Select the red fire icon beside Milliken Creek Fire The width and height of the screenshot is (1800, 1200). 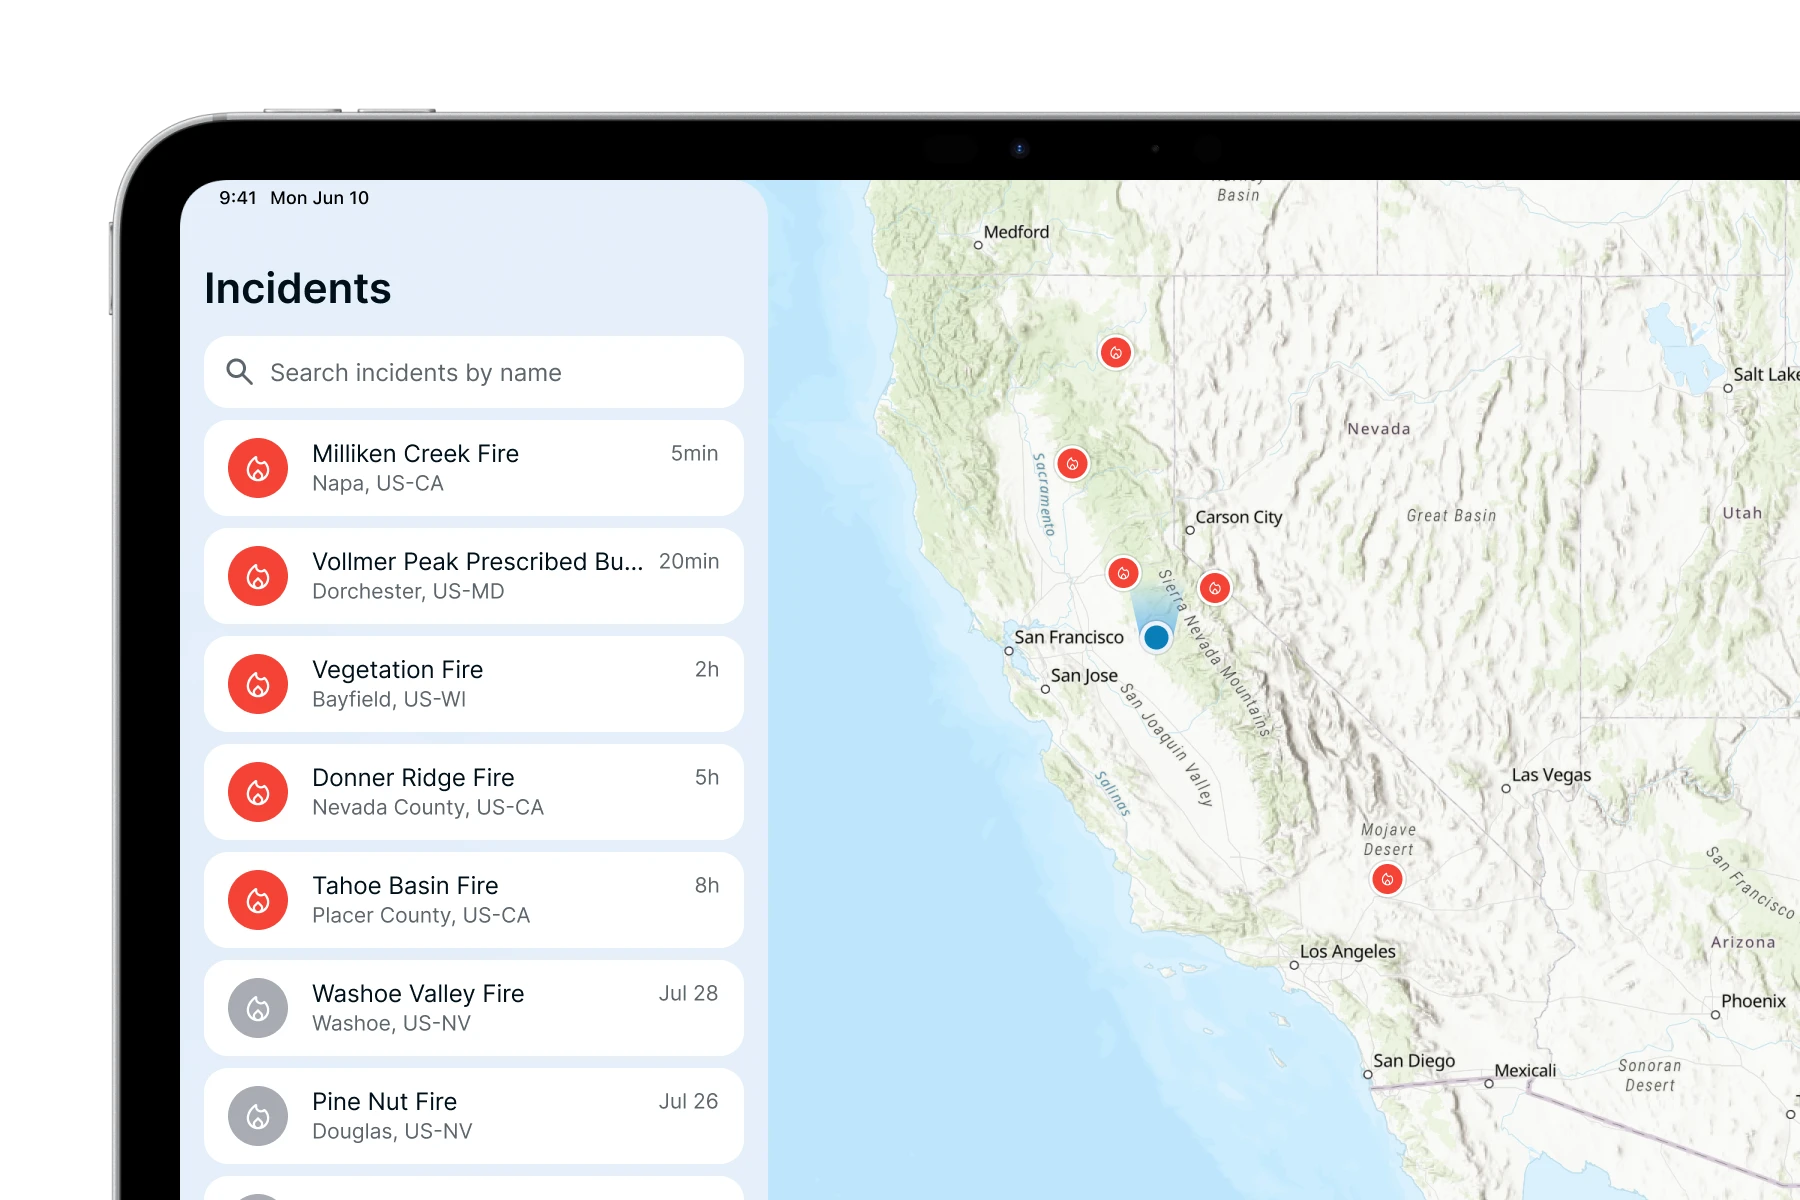click(258, 468)
